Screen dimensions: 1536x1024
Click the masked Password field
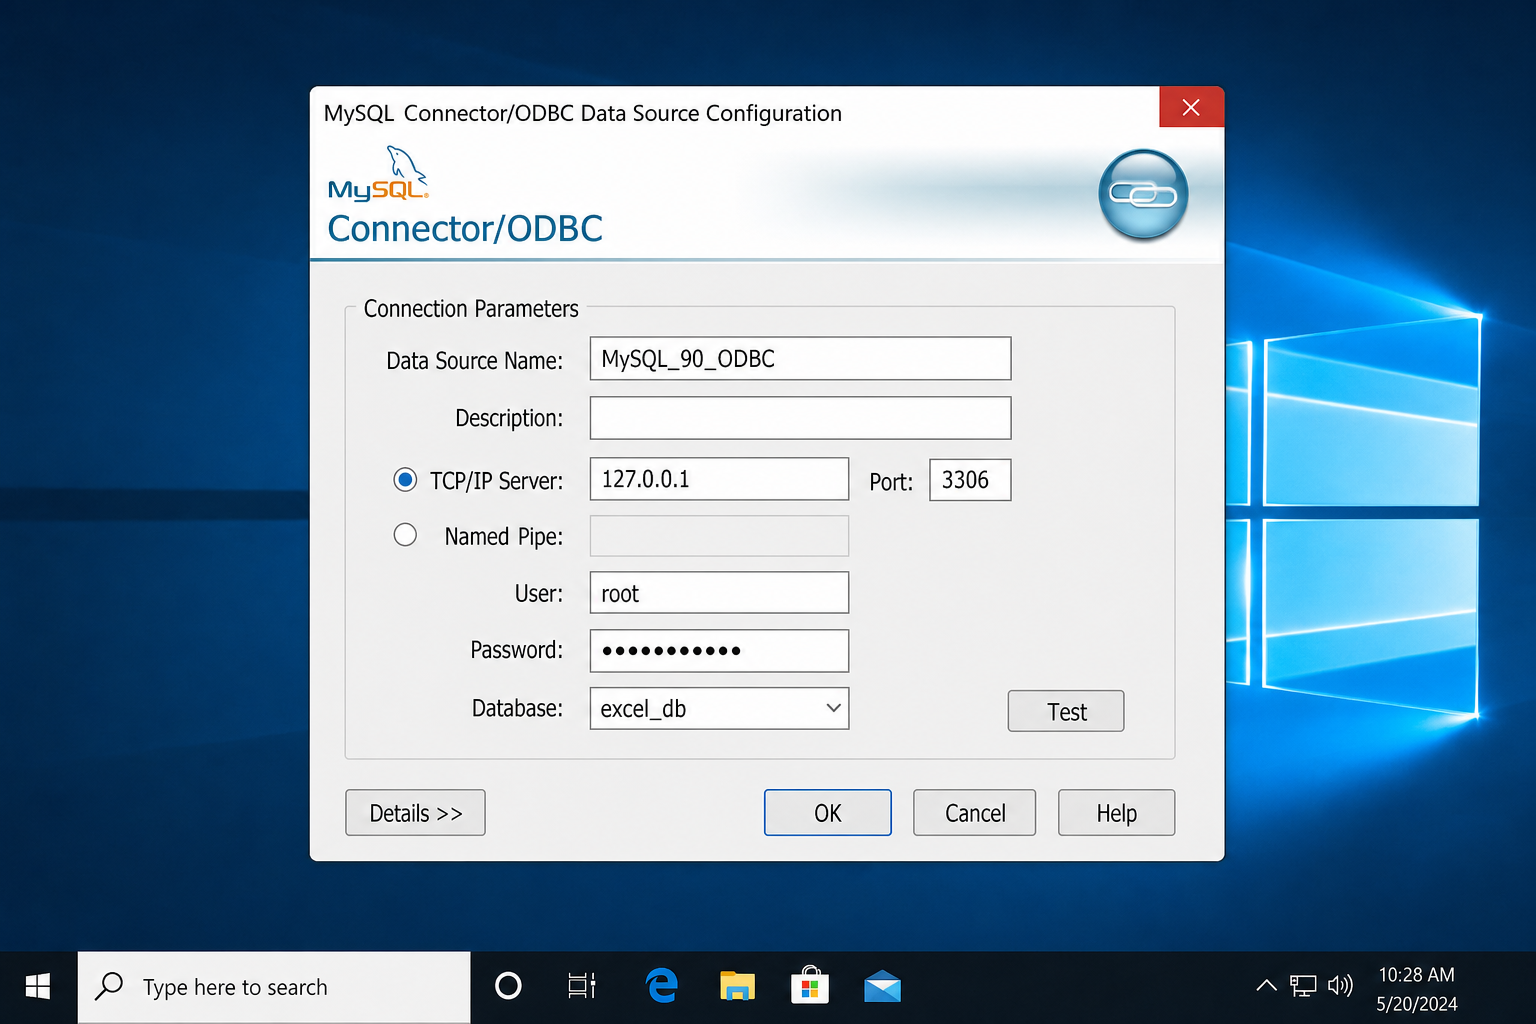coord(719,651)
